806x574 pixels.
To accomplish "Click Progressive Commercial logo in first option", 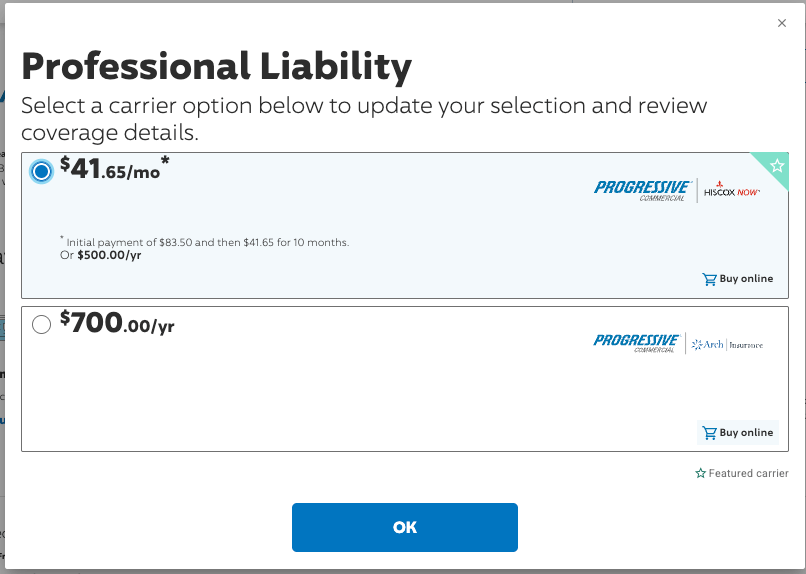I will tap(643, 191).
